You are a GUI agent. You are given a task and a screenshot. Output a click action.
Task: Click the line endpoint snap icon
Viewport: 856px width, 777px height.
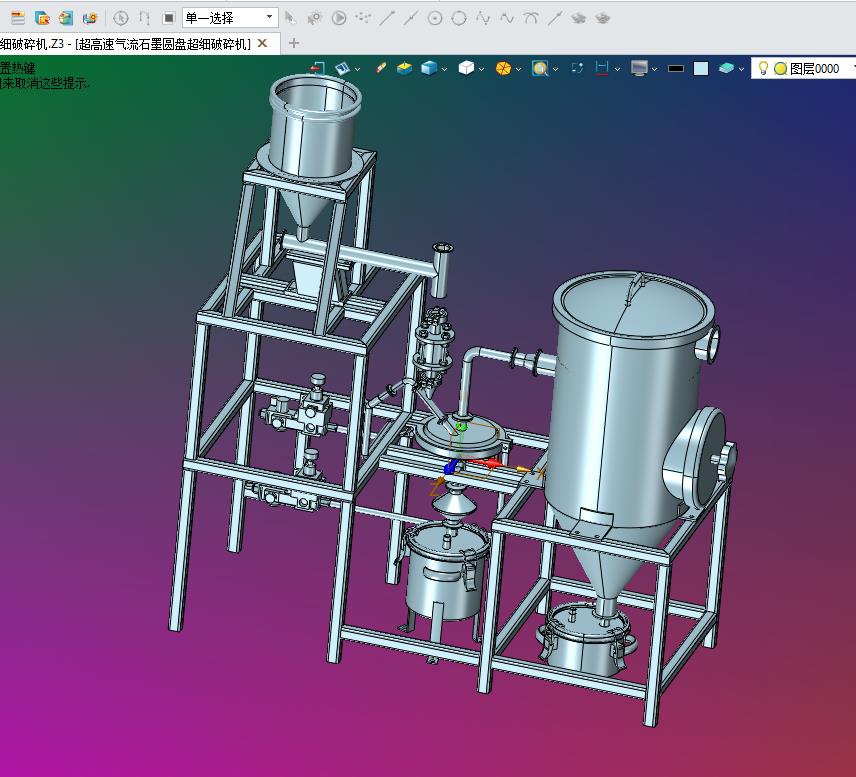(387, 18)
